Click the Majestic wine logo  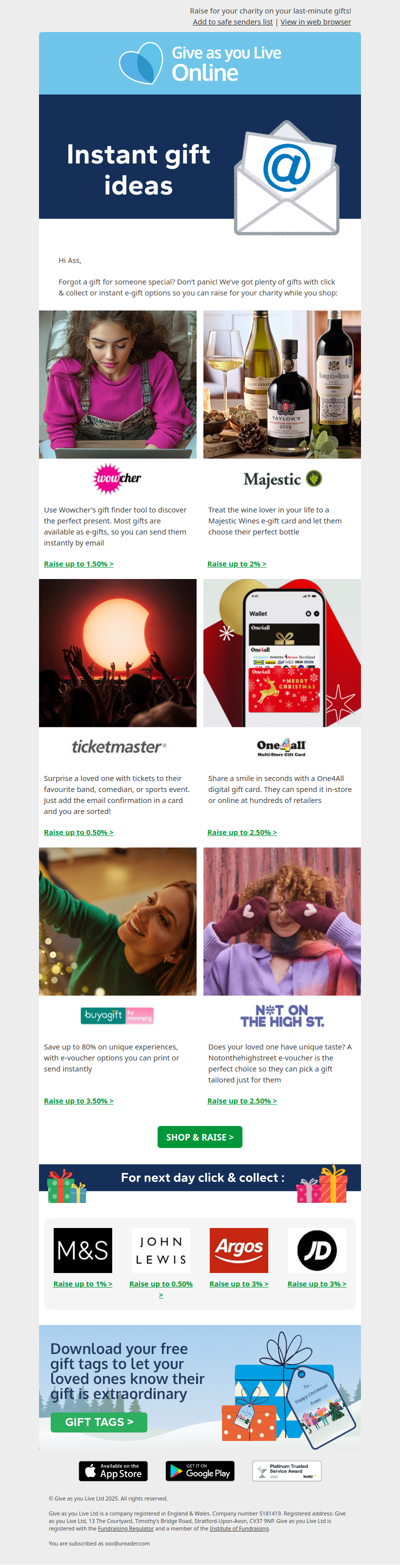(282, 479)
